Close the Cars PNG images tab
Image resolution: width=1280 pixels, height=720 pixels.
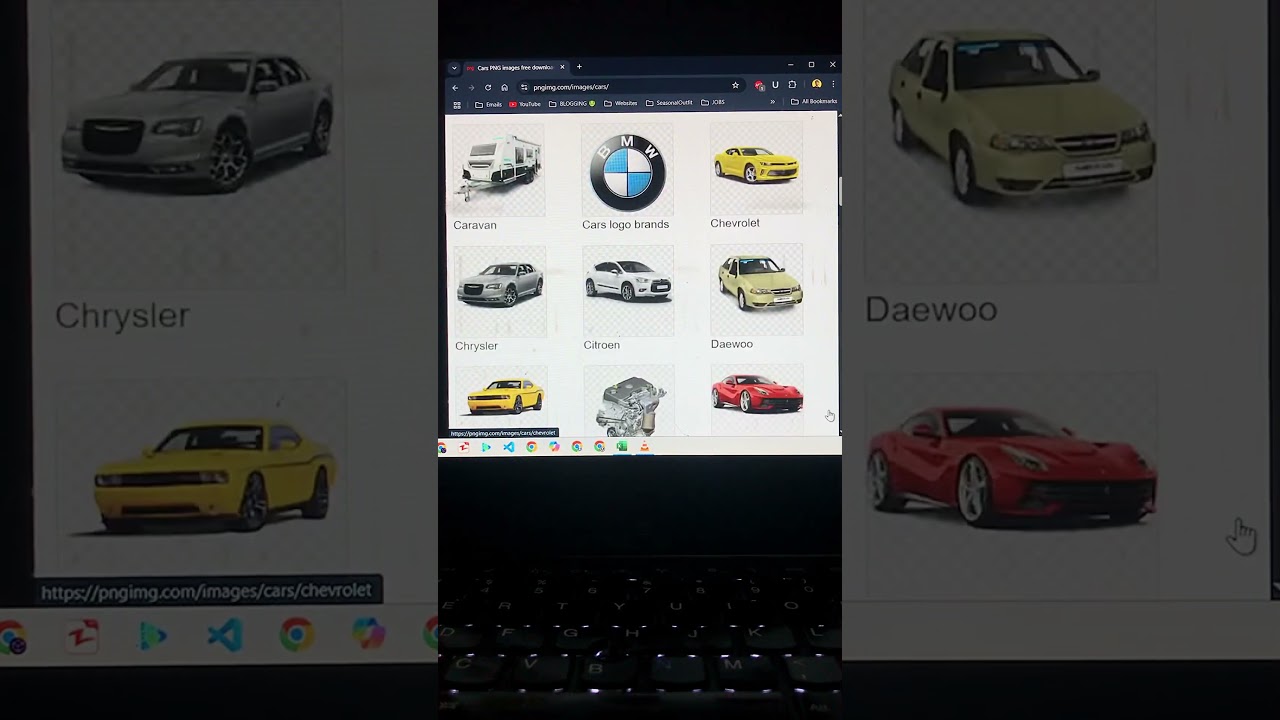click(x=562, y=67)
